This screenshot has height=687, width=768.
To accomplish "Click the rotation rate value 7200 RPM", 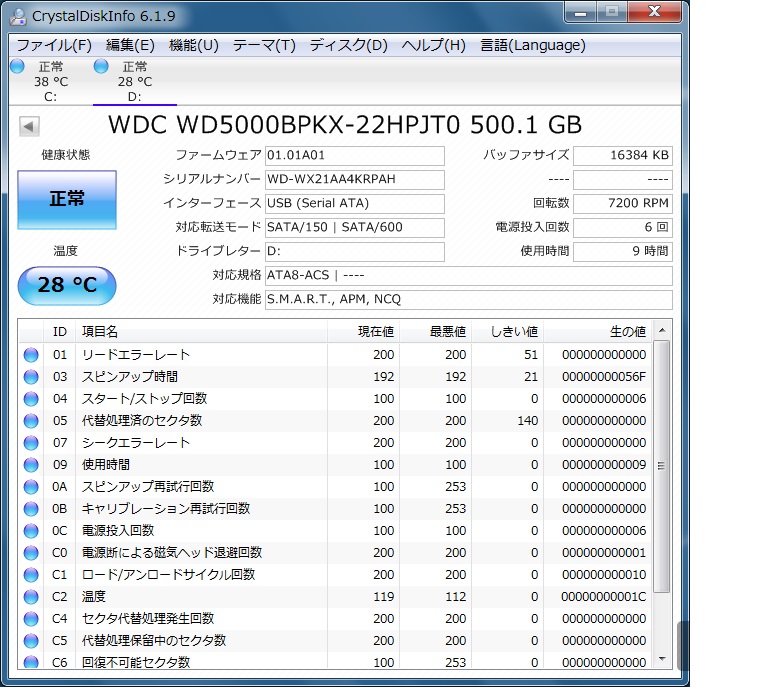I will [x=623, y=204].
